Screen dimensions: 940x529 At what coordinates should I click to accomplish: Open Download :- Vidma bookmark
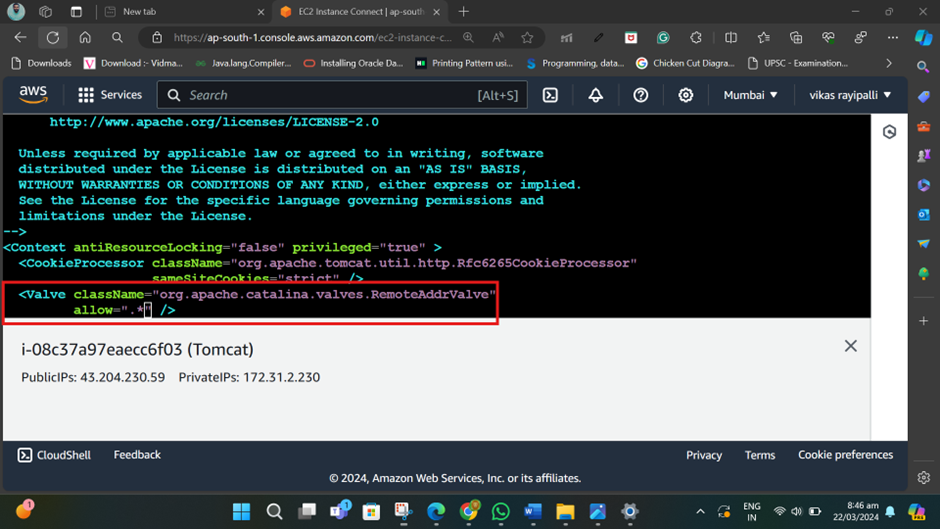[133, 63]
